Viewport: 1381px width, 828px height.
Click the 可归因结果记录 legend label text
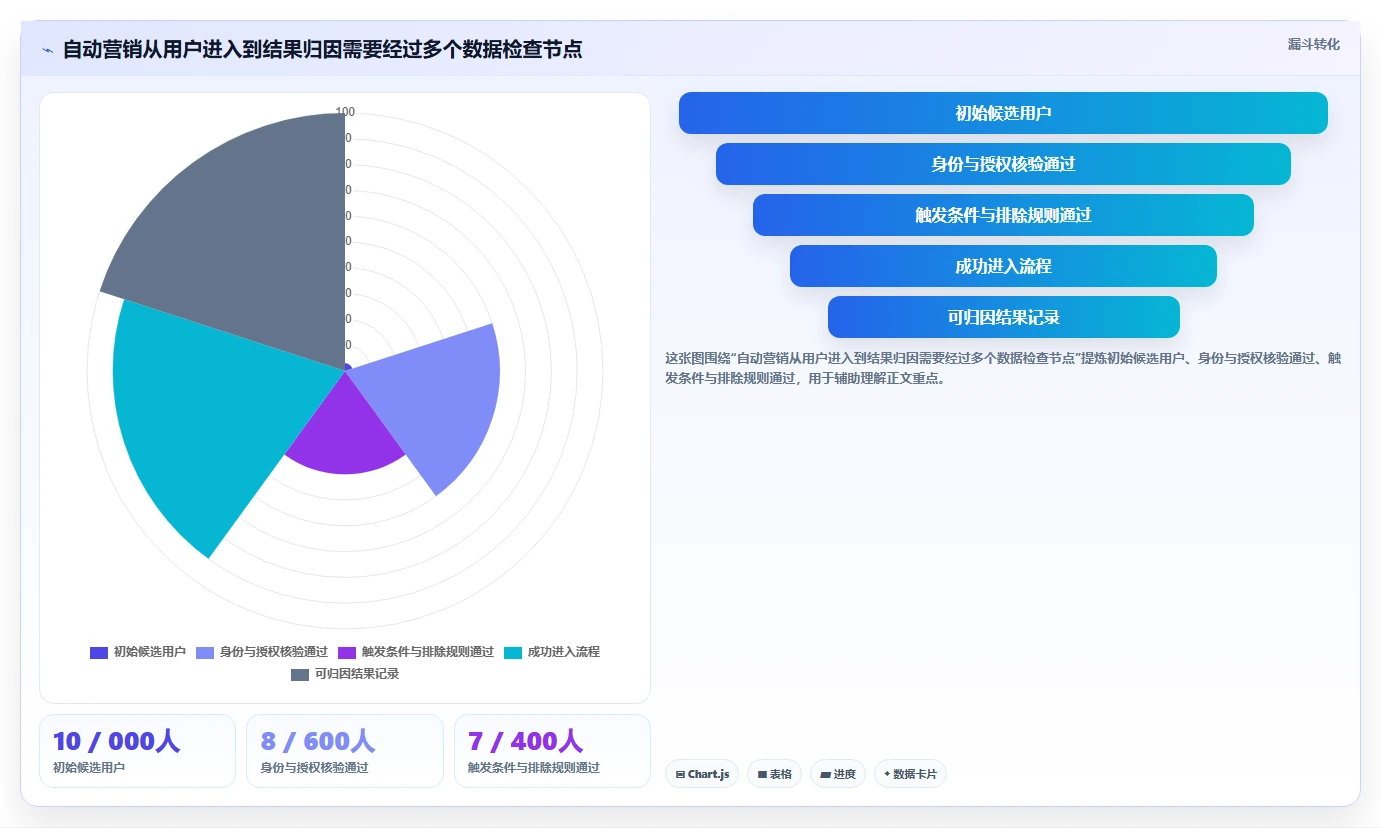(357, 675)
